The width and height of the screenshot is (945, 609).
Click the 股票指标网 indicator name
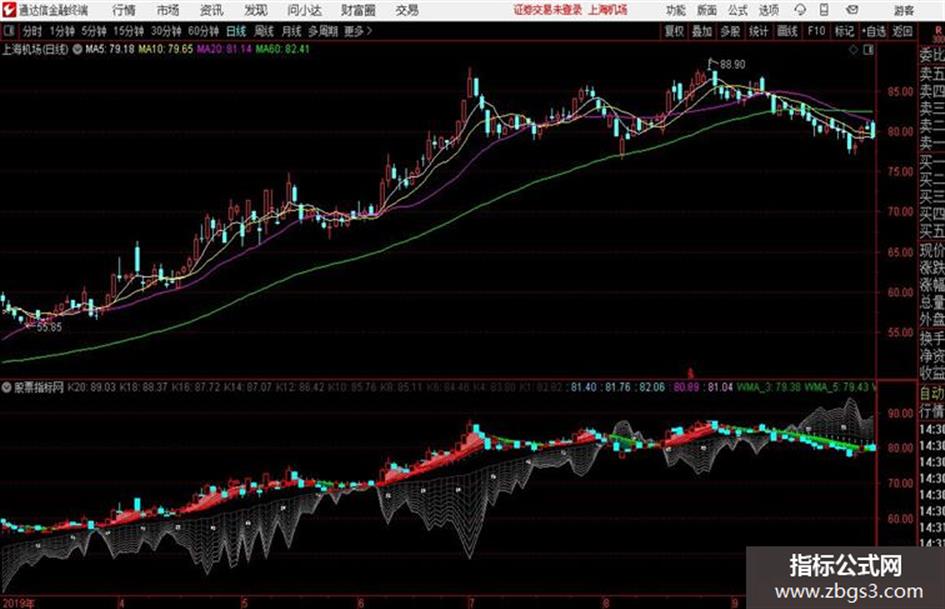tap(39, 388)
